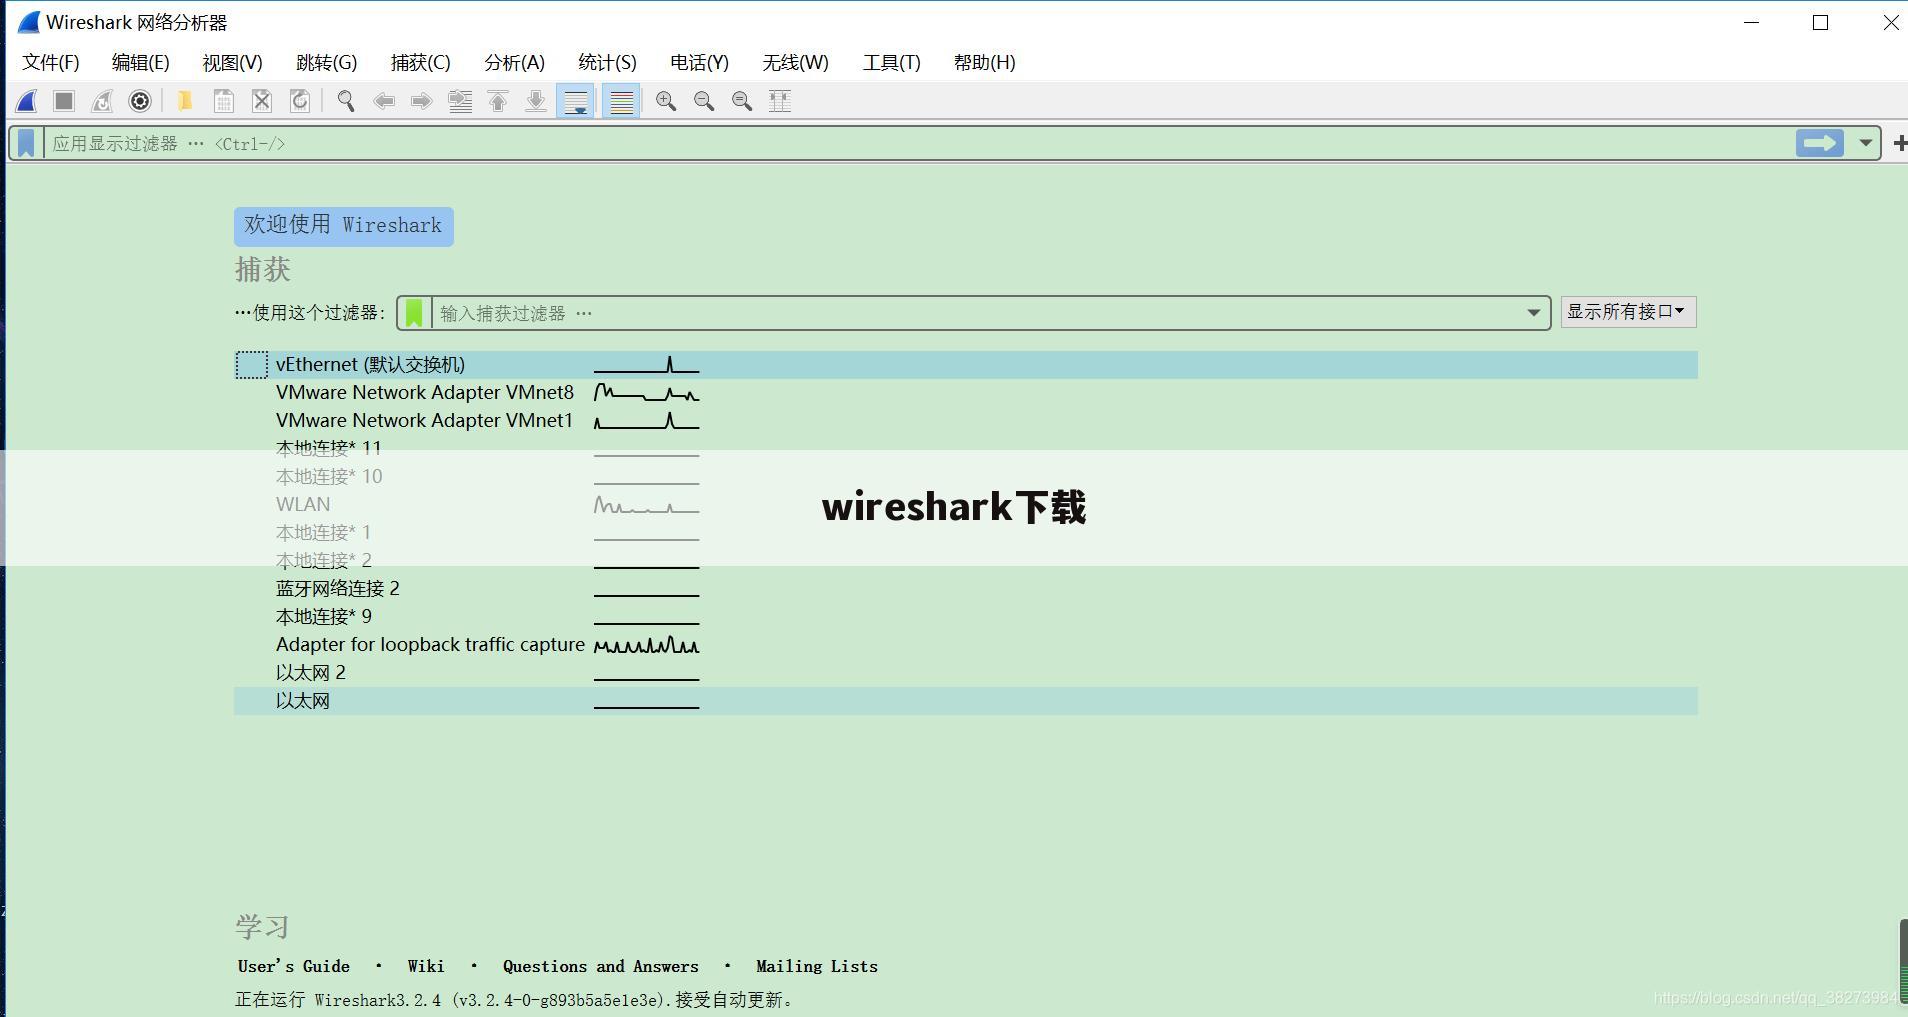Open the 统计(S) menu
The height and width of the screenshot is (1017, 1908).
coord(607,63)
